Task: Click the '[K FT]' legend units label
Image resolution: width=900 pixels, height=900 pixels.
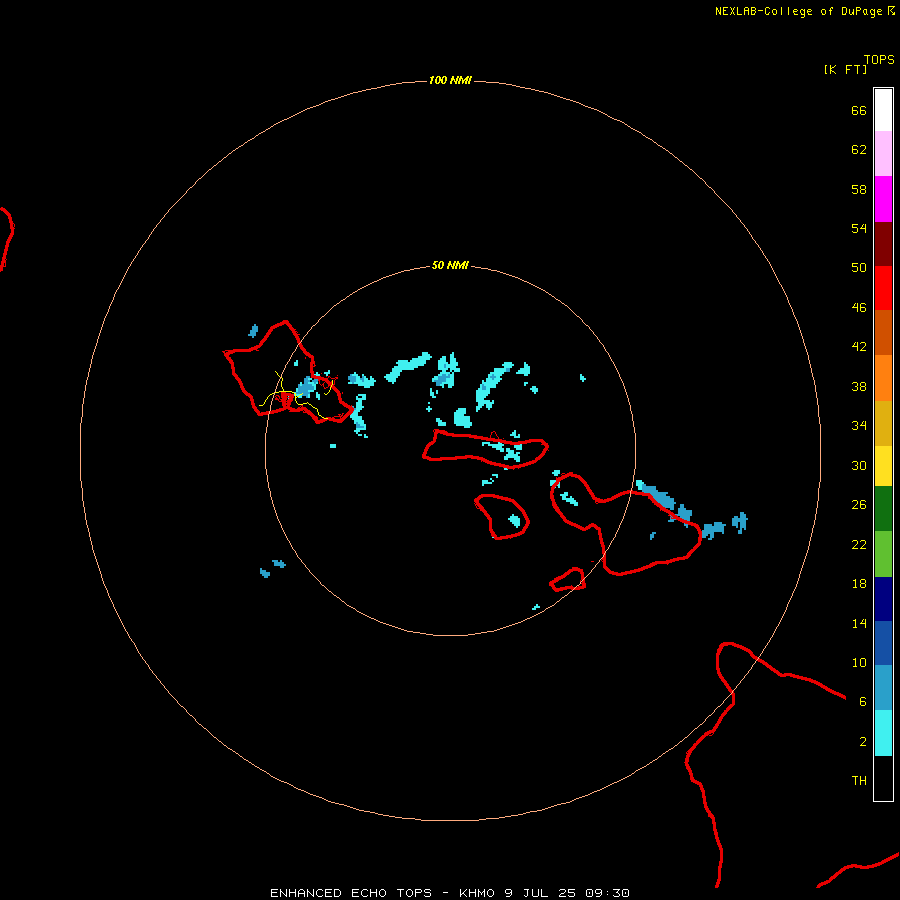Action: click(845, 69)
